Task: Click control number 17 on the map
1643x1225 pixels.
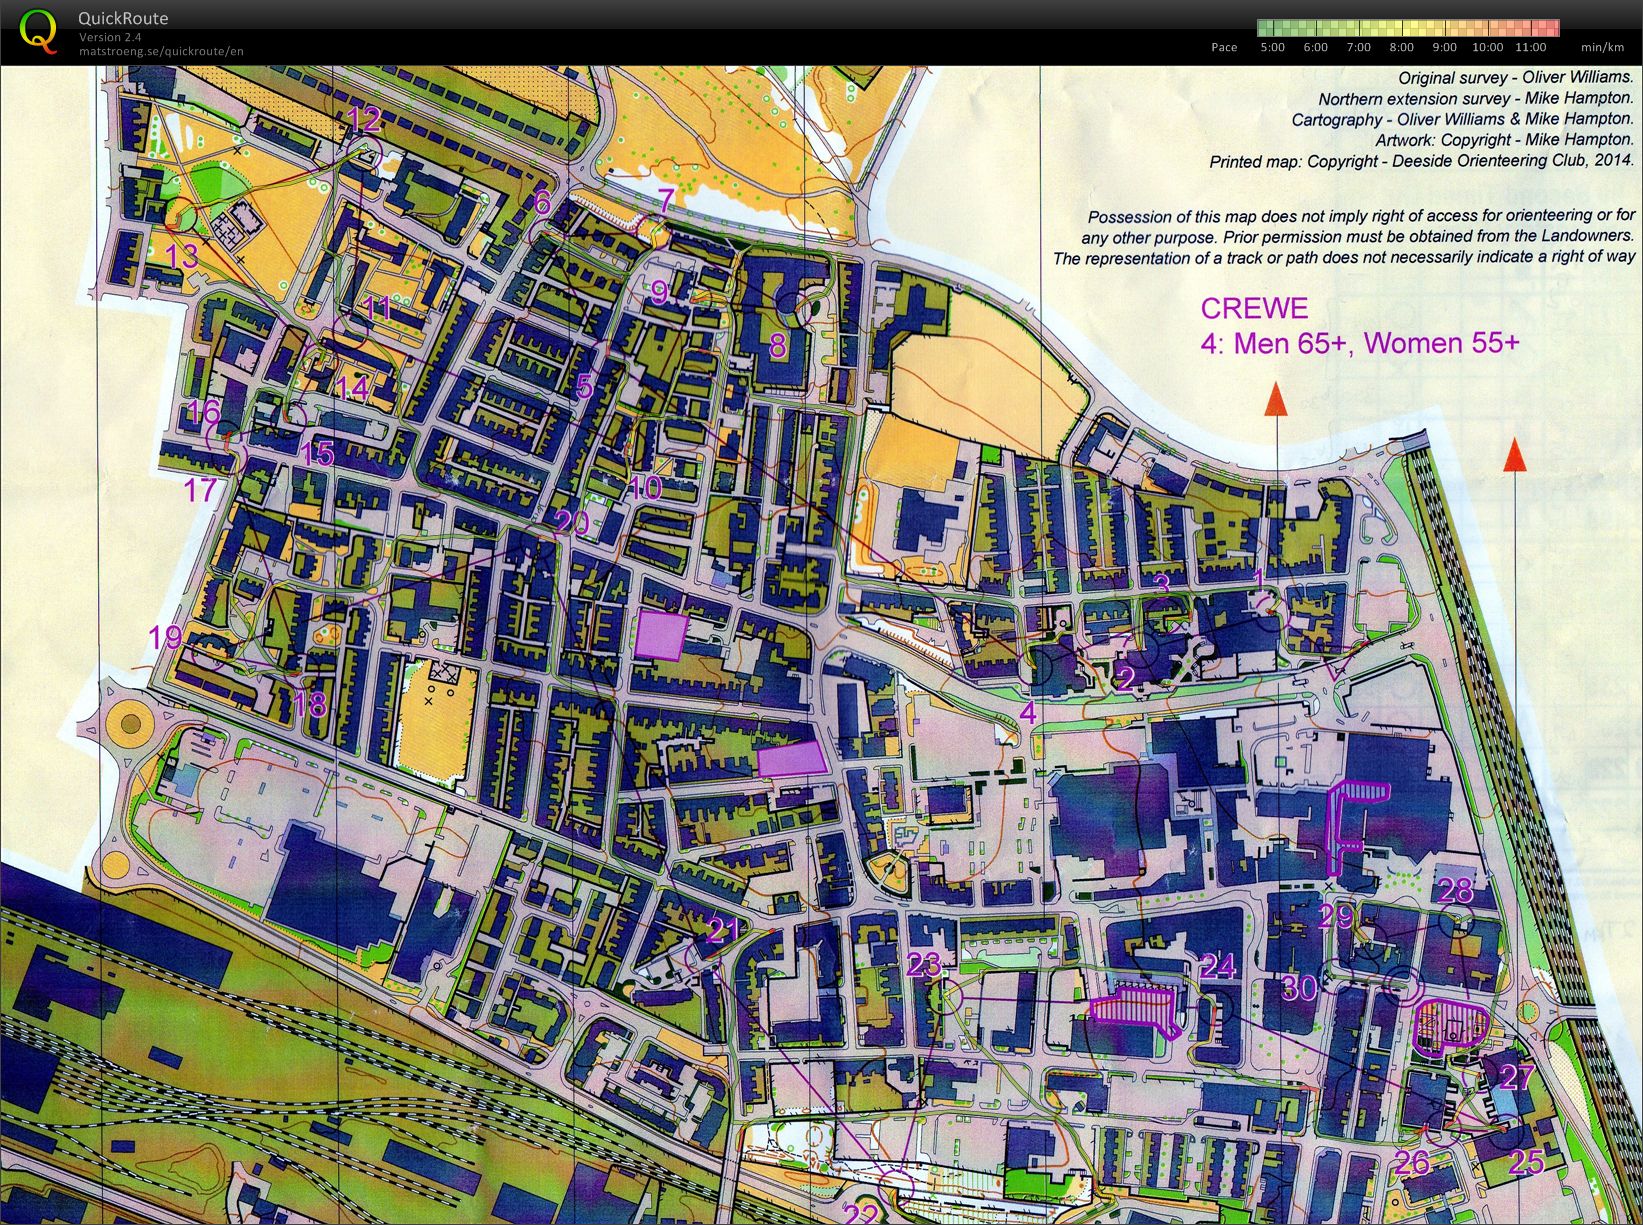Action: tap(200, 490)
